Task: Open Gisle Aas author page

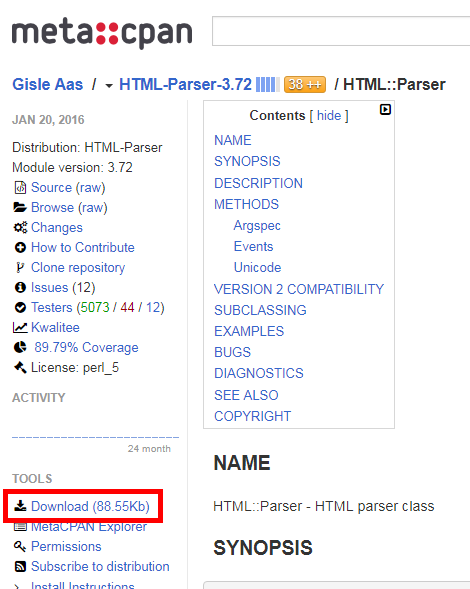Action: (x=47, y=85)
